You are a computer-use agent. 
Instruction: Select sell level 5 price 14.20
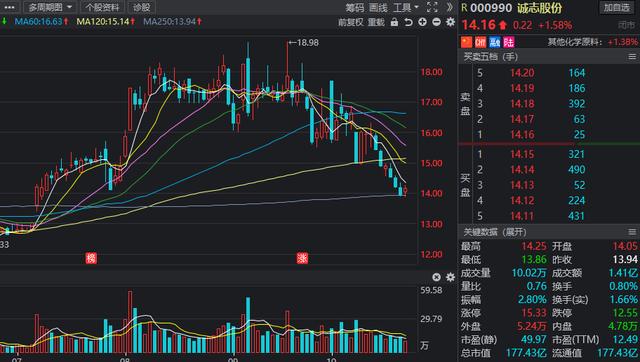point(522,73)
